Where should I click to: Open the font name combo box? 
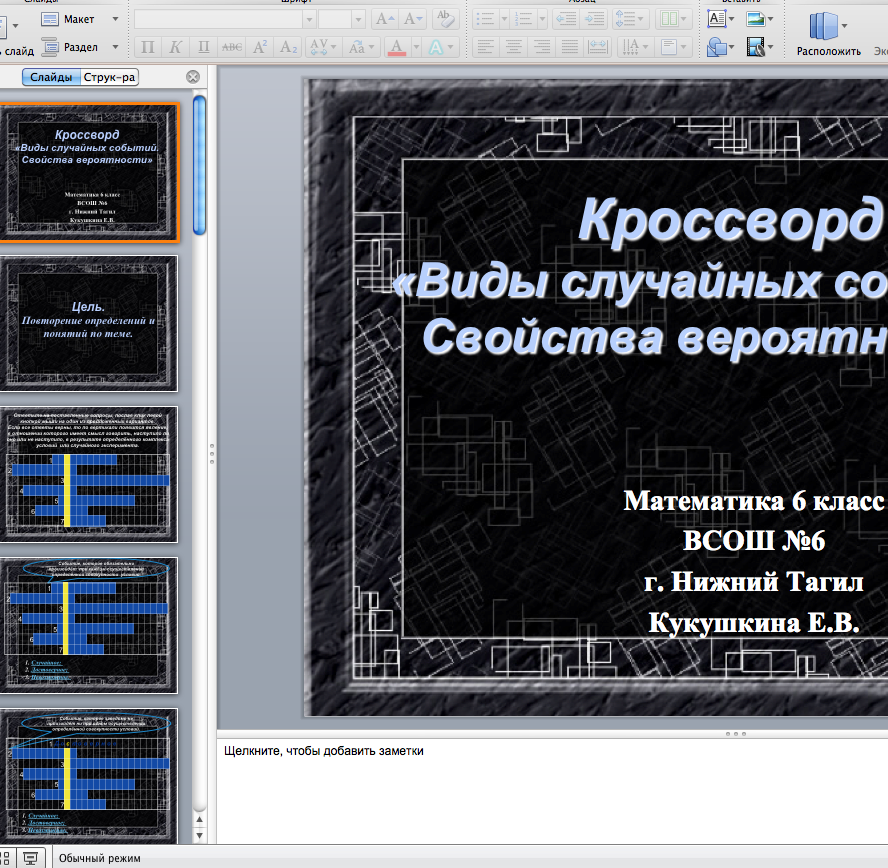pyautogui.click(x=224, y=19)
